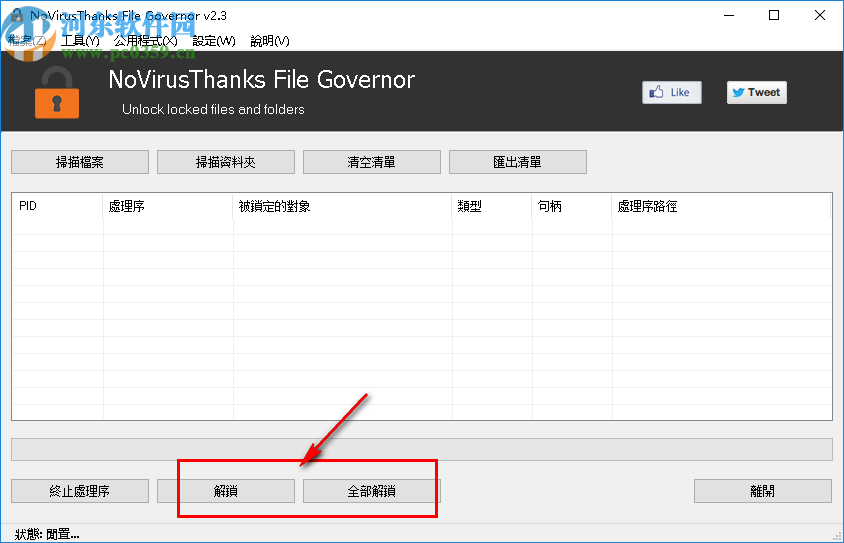Click the orange padlock logo icon
Screen dimensions: 844x543
point(57,93)
